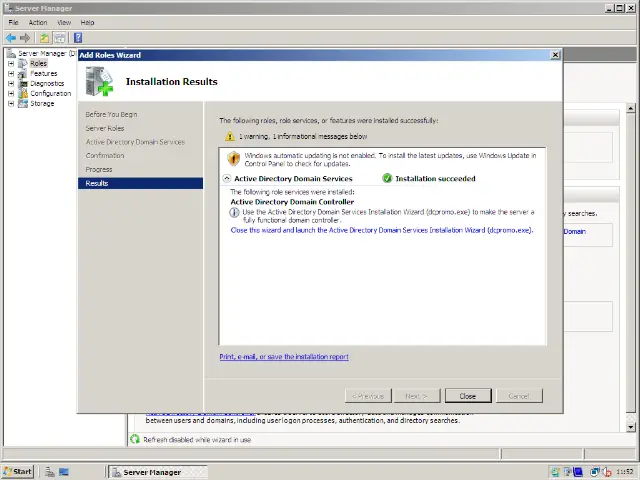Click the Forward arrow toolbar icon
The height and width of the screenshot is (480, 640).
[x=25, y=38]
